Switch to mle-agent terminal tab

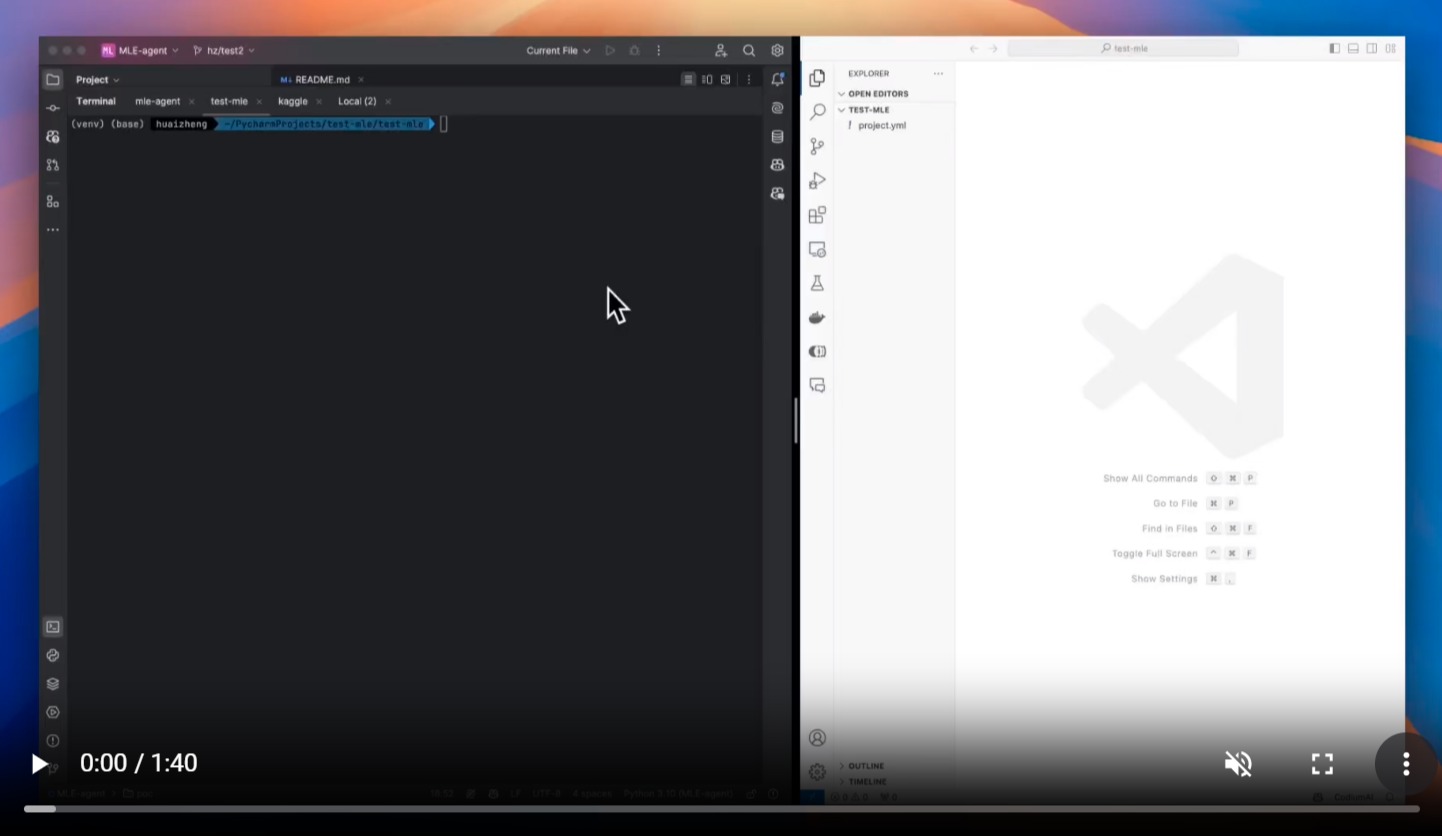157,101
